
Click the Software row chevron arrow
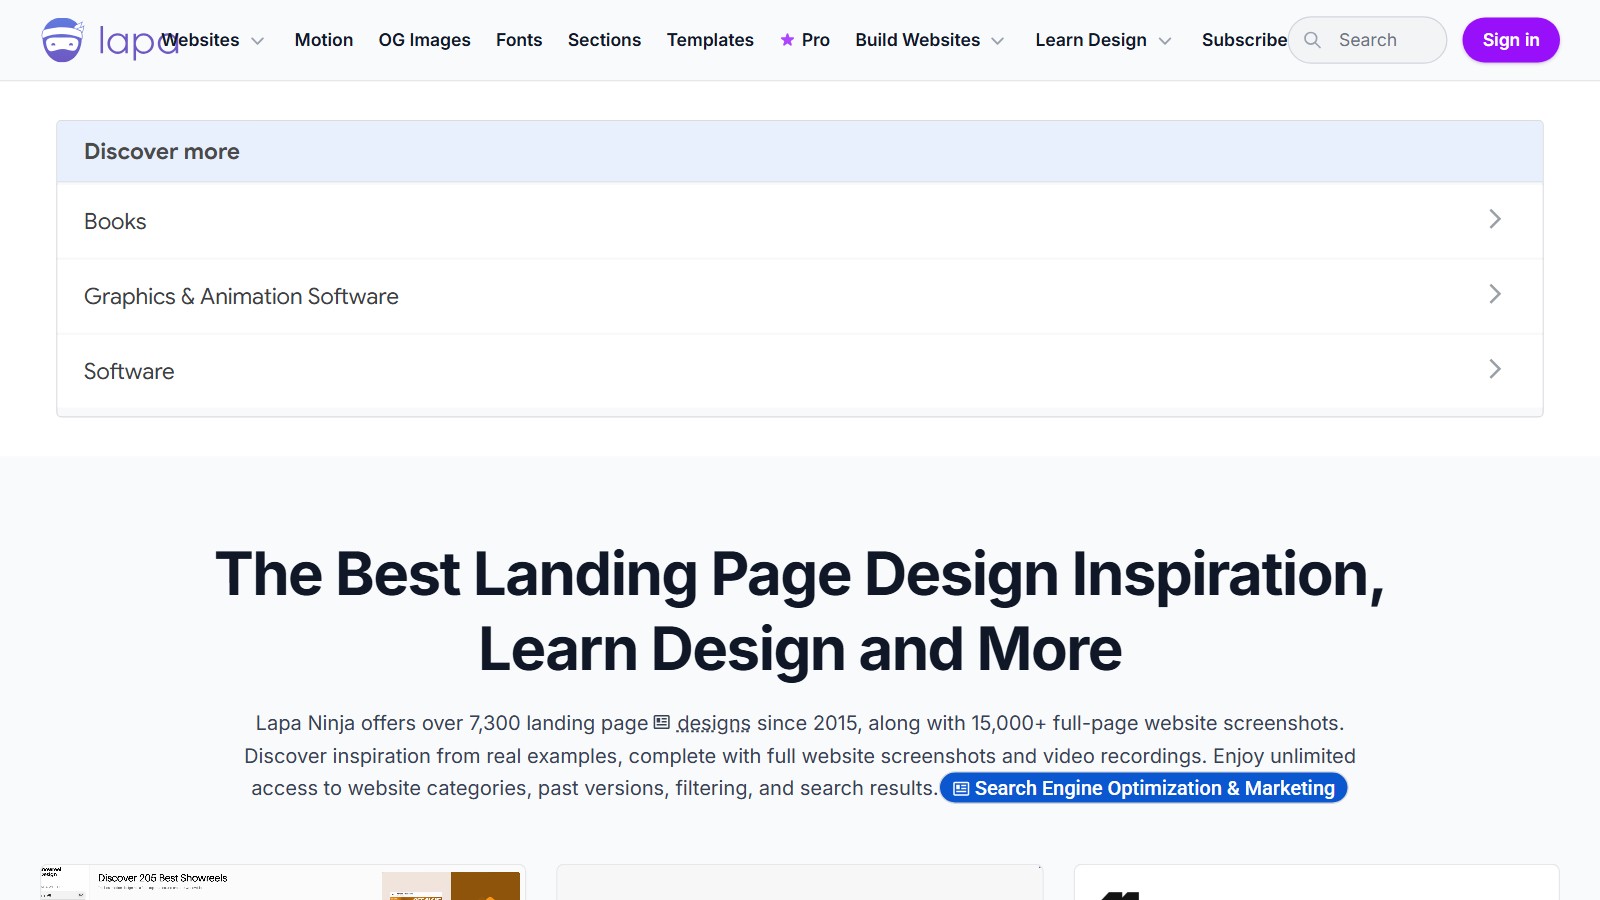click(x=1495, y=369)
